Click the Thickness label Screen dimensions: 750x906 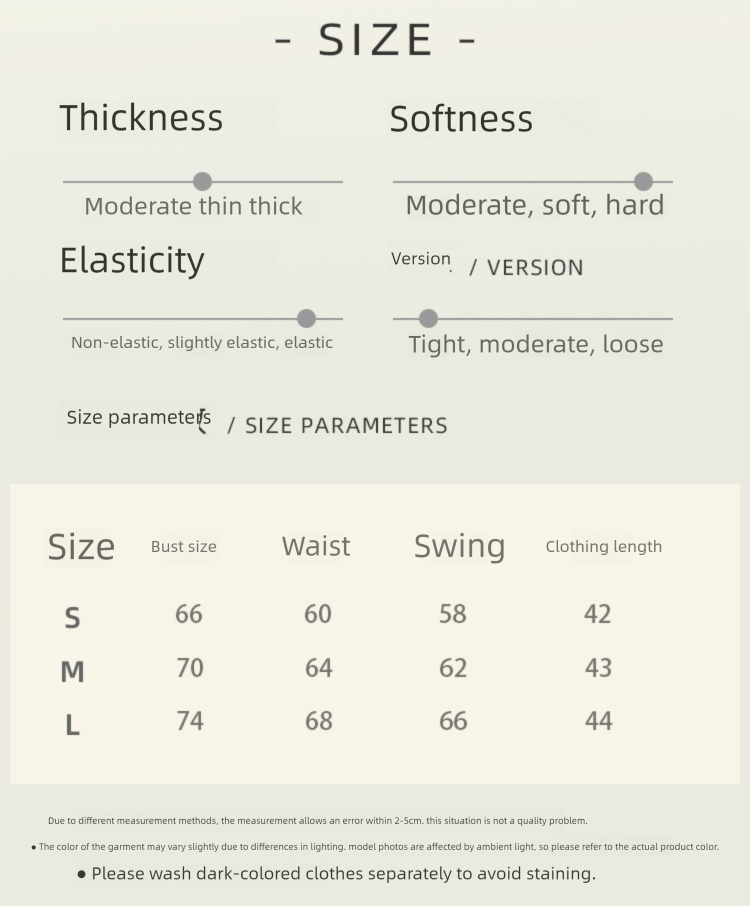(141, 118)
